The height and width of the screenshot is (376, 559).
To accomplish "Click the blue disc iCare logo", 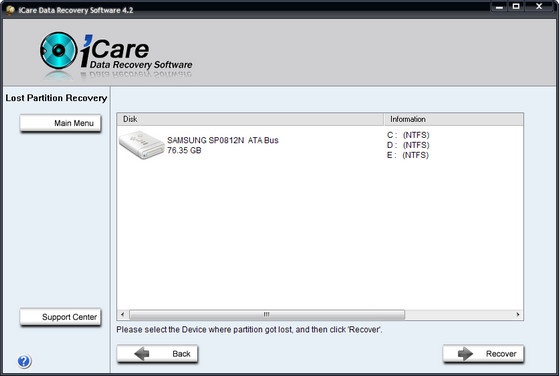I will pos(58,50).
